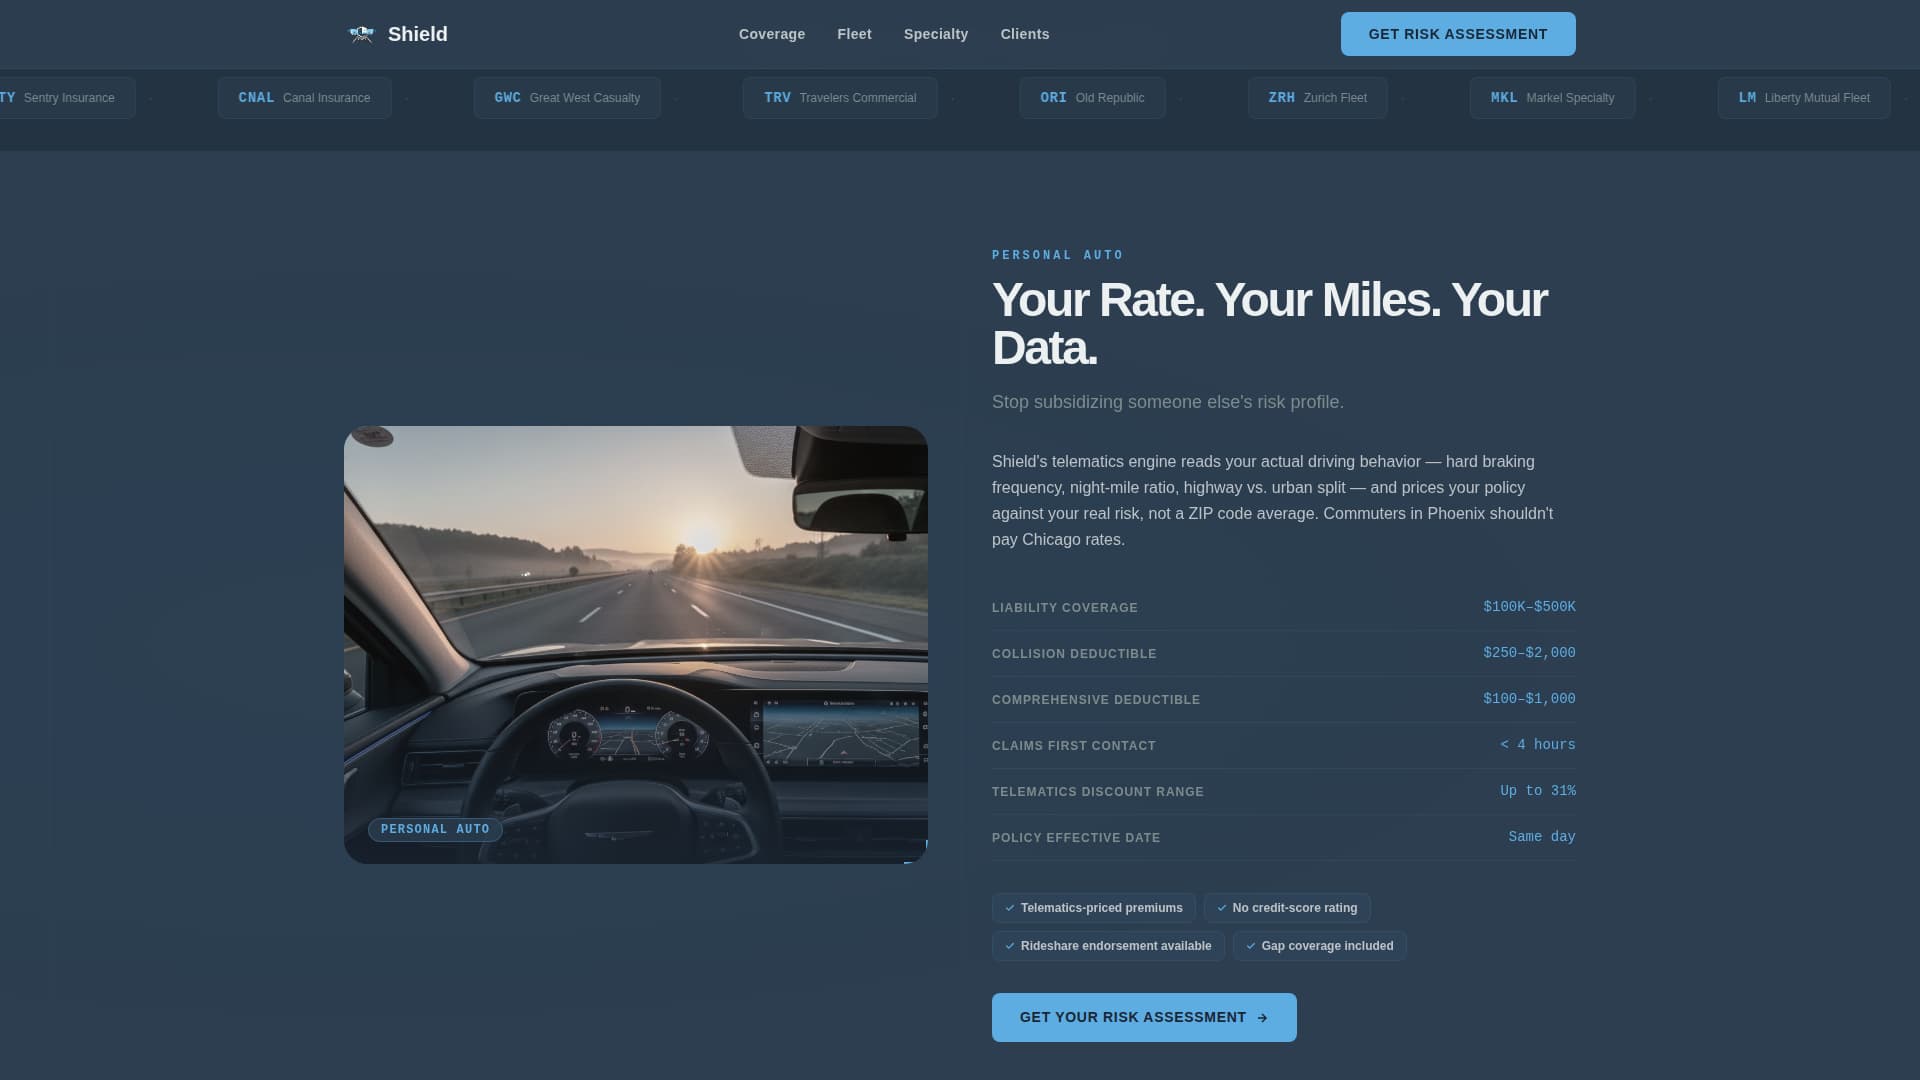Click GET YOUR RISK ASSESSMENT
1920x1080 pixels.
coord(1143,1017)
